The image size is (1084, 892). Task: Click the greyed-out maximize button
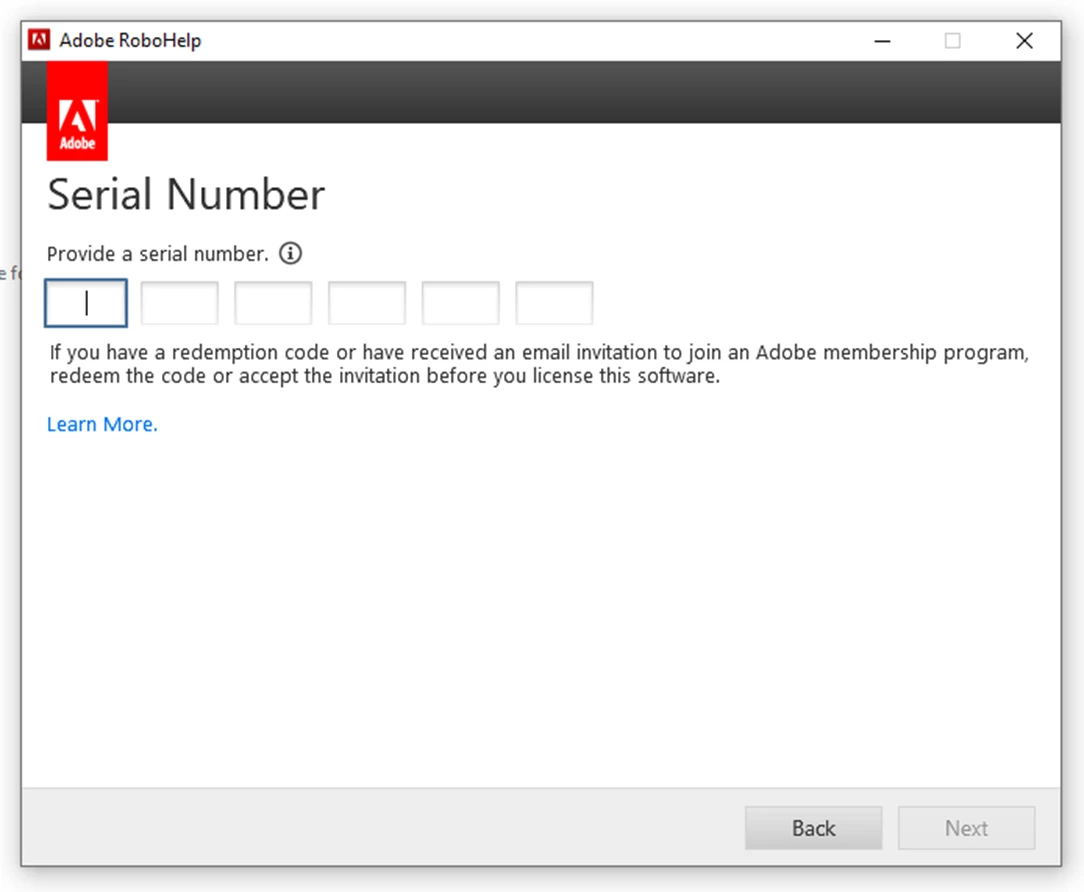click(x=953, y=41)
